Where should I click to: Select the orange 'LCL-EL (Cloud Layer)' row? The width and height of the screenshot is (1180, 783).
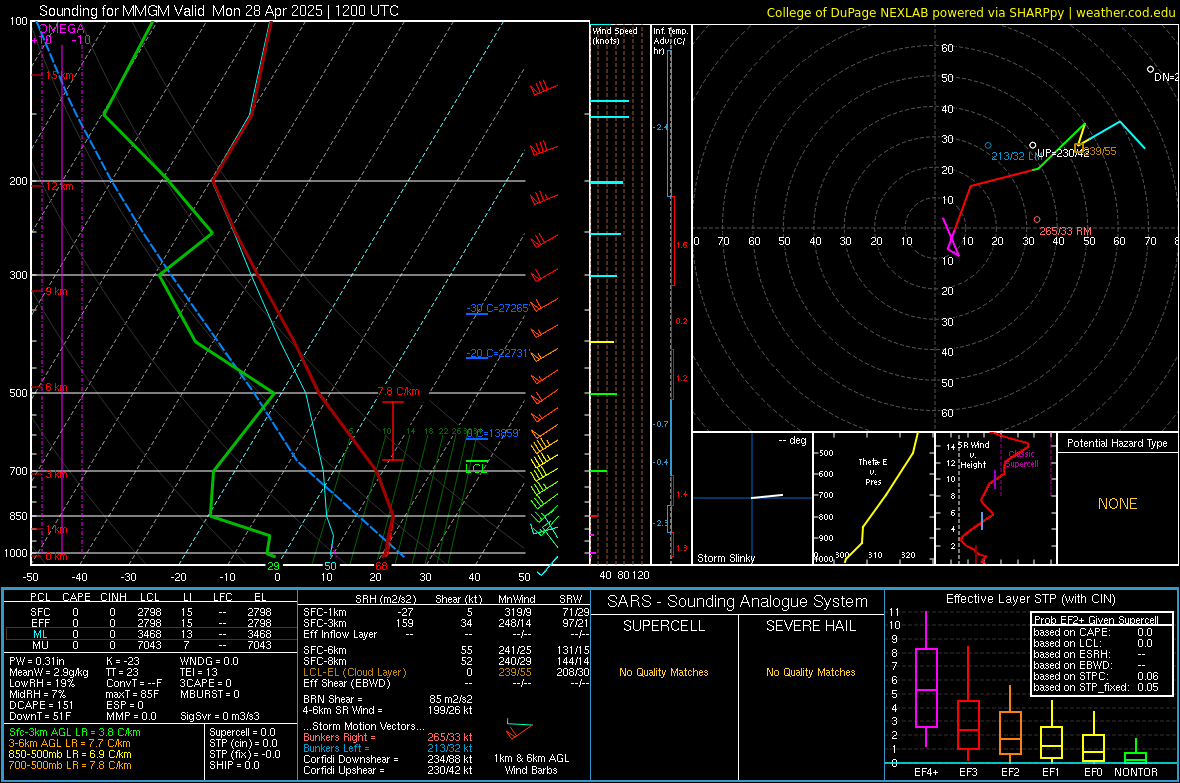(446, 672)
